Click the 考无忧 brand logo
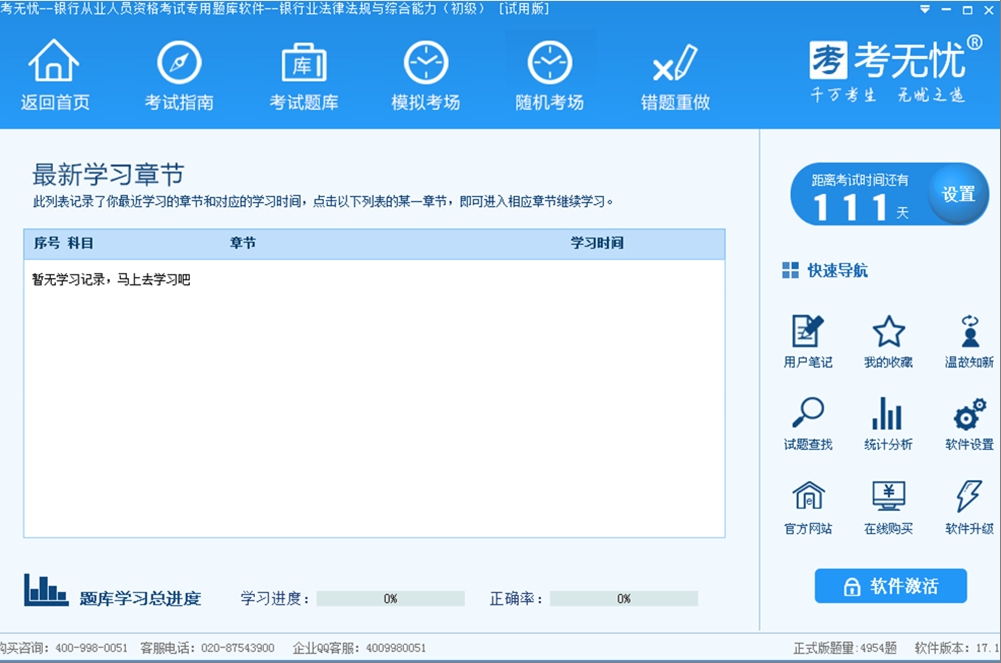Image resolution: width=1001 pixels, height=663 pixels. [896, 70]
